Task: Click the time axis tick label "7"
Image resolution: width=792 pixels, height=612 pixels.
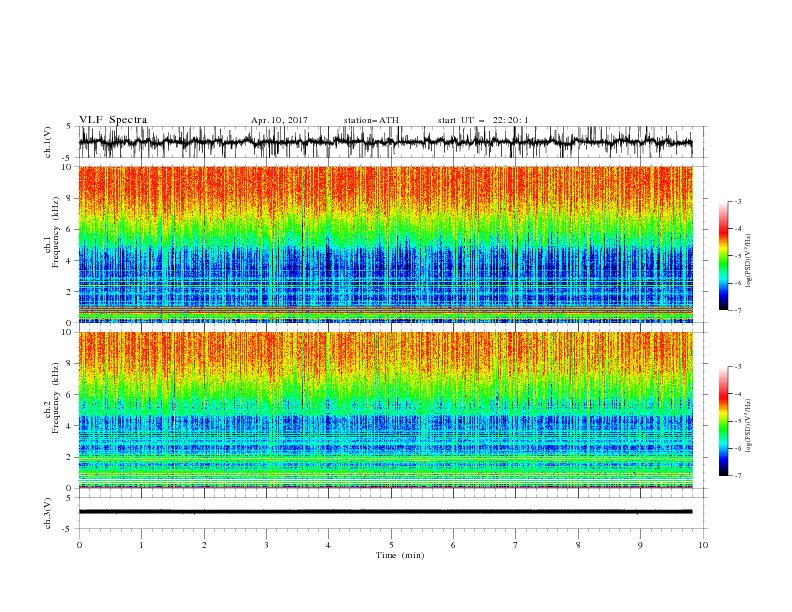Action: point(516,545)
